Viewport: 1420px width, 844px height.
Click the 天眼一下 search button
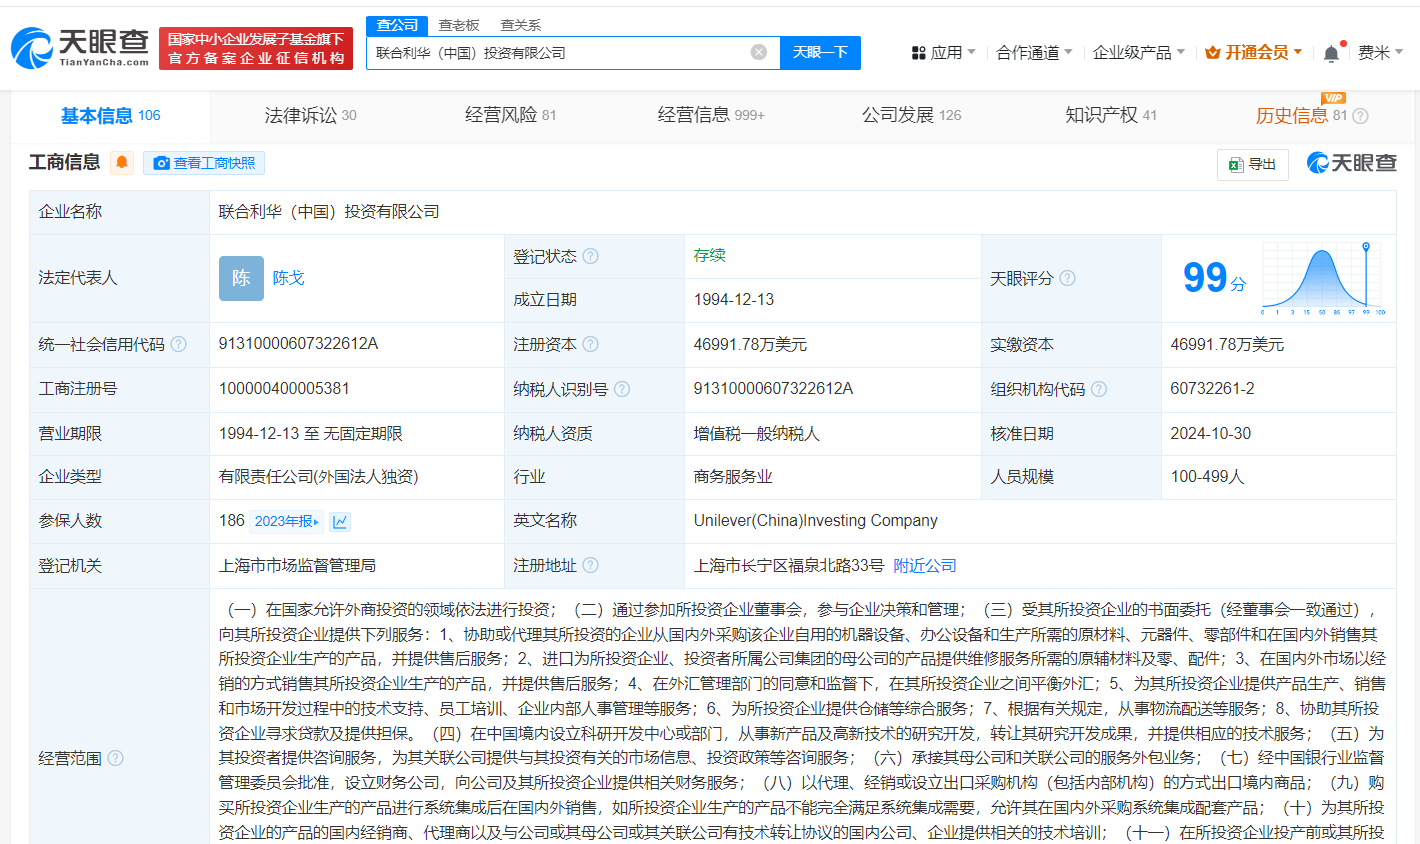[x=820, y=52]
